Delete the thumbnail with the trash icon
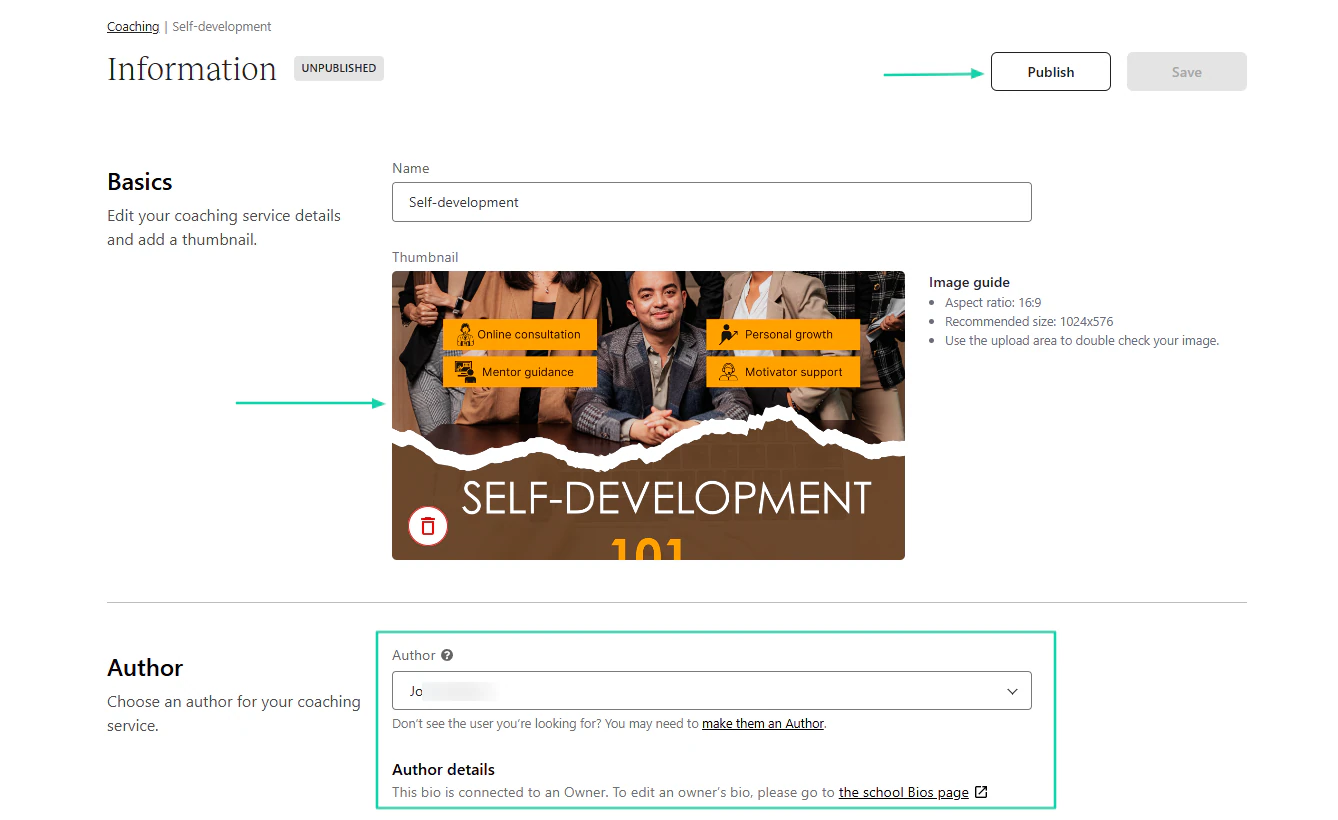 (x=428, y=526)
